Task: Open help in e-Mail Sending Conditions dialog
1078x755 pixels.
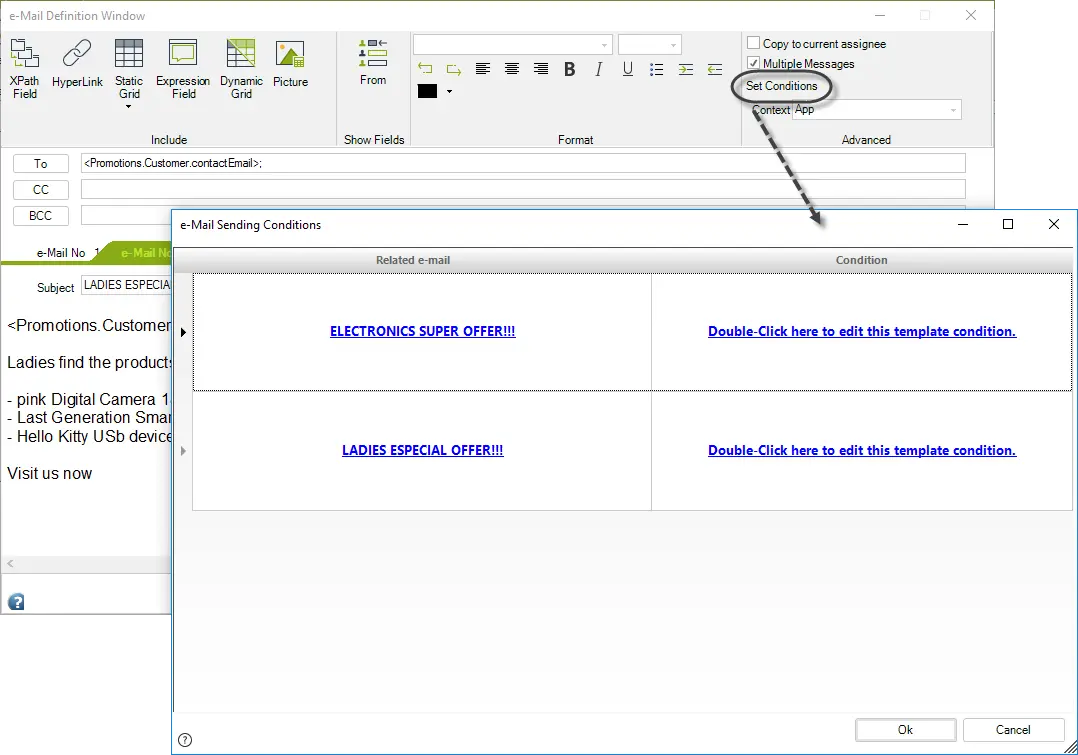Action: point(185,740)
